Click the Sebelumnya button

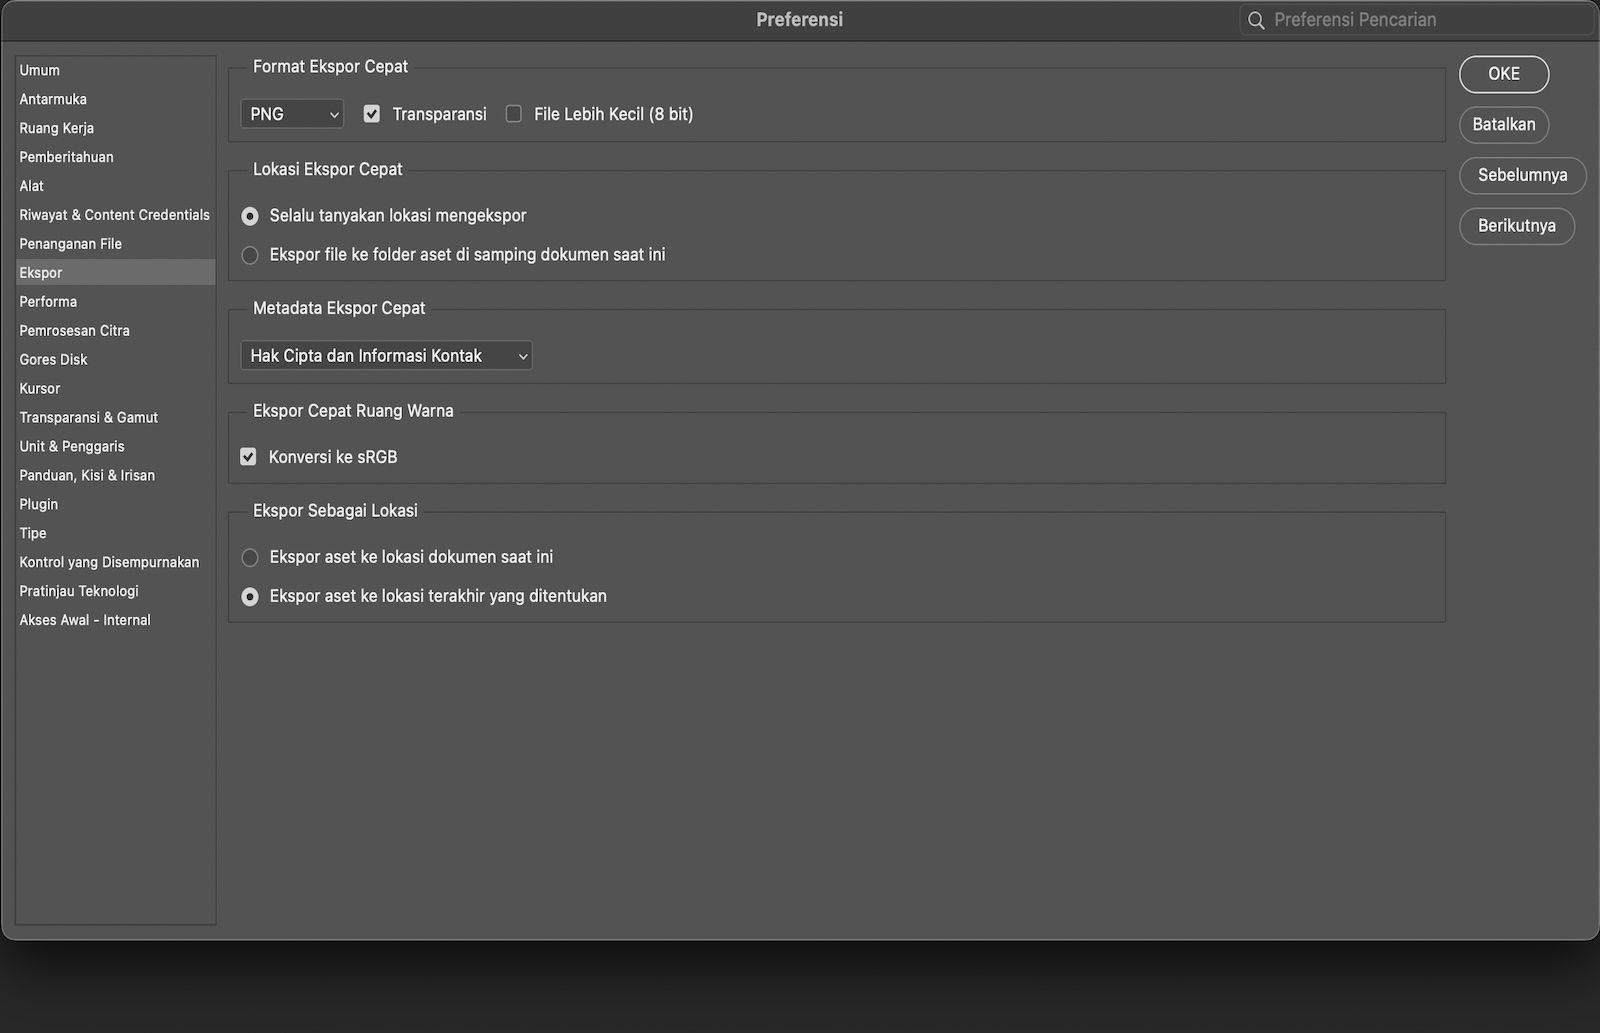point(1522,175)
